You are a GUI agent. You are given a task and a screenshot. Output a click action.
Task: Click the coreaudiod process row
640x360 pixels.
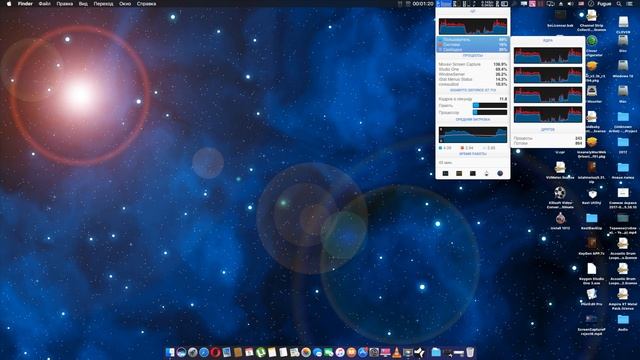tap(473, 84)
